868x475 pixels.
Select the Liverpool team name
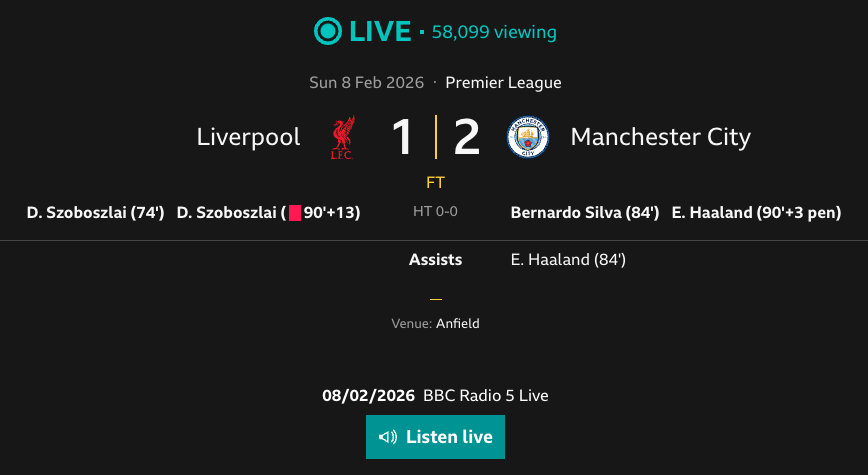point(248,137)
